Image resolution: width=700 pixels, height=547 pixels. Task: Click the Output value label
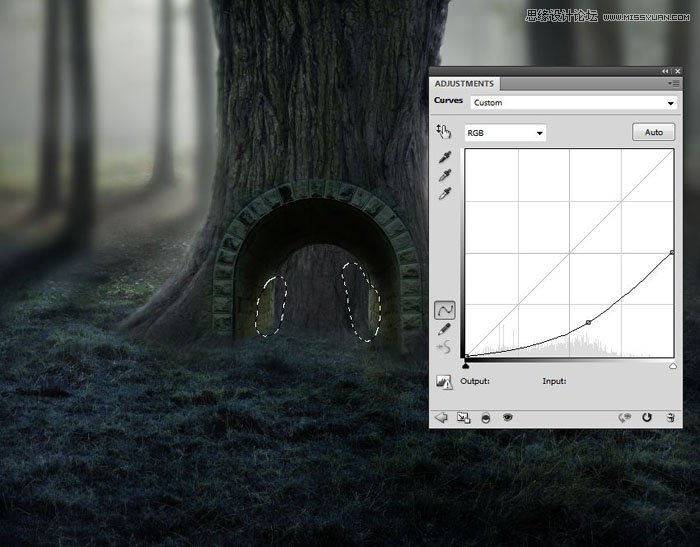tap(475, 381)
